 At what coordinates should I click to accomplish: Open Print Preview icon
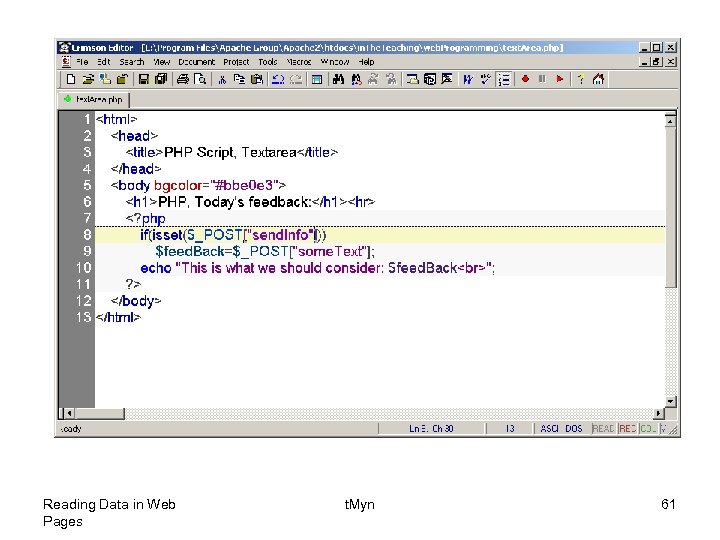[x=200, y=79]
